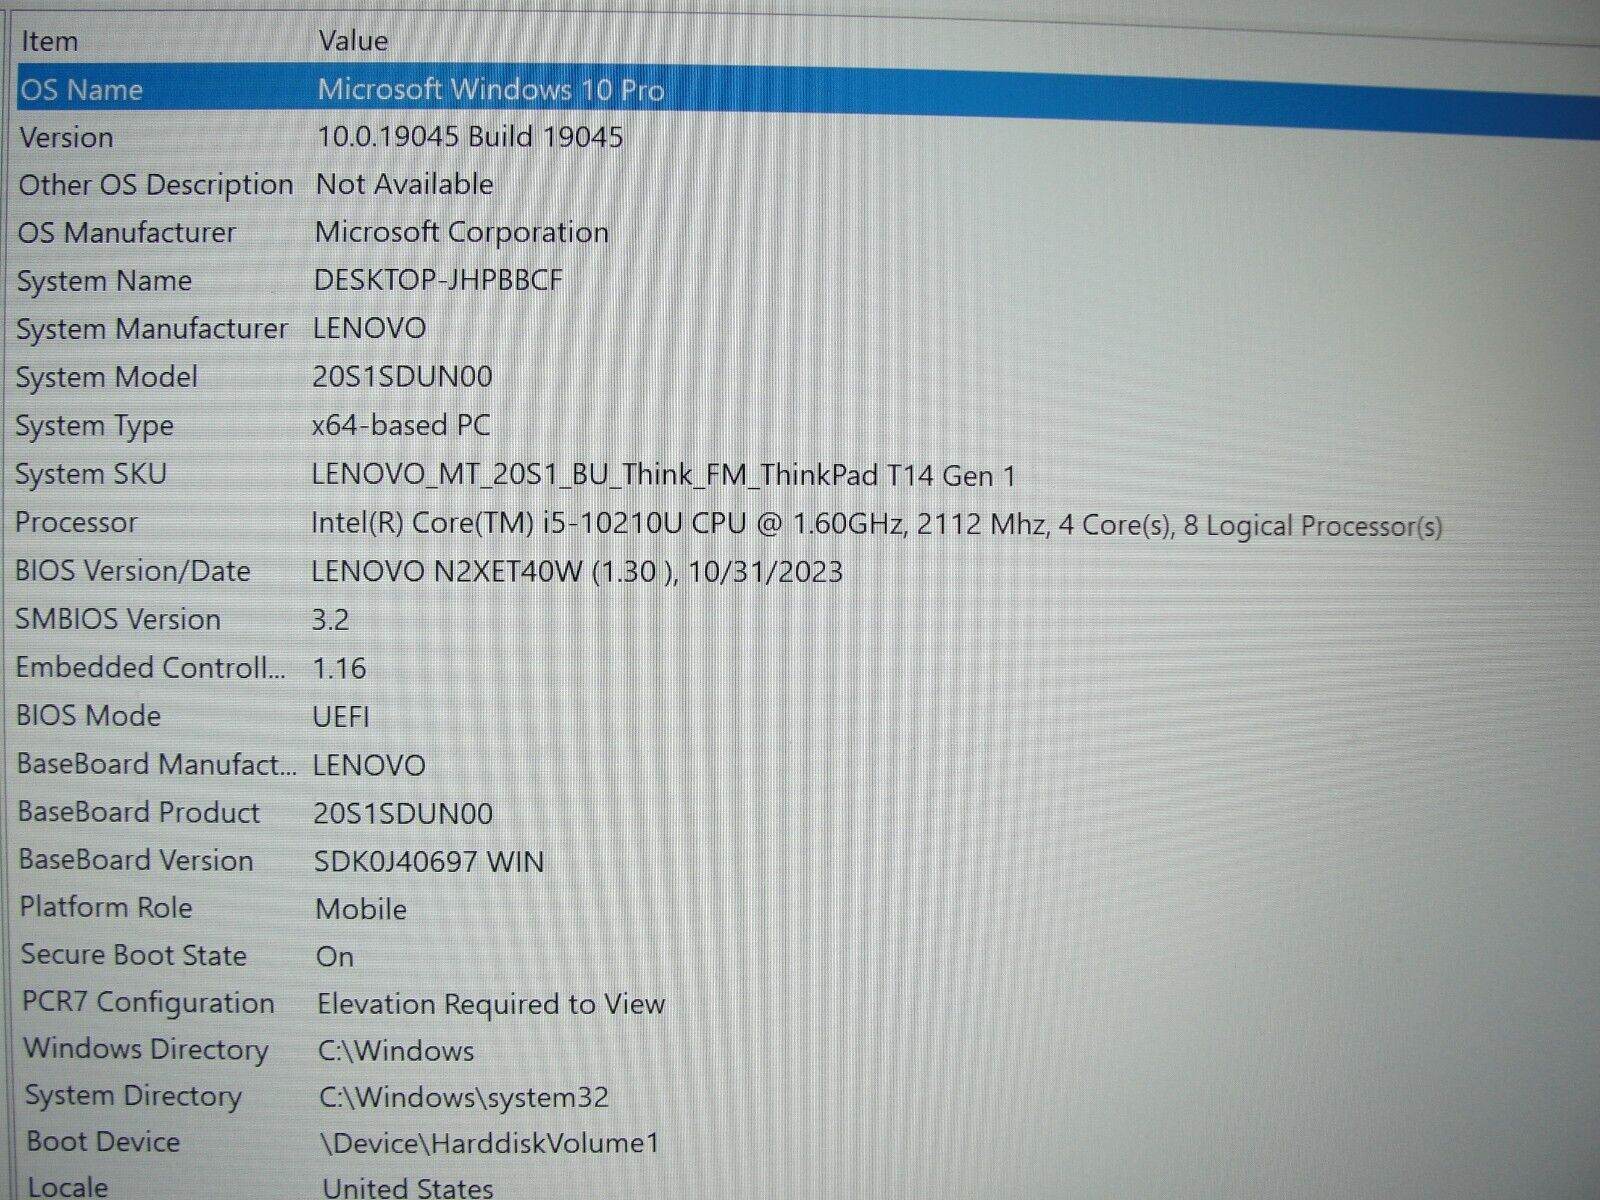This screenshot has height=1200, width=1600.
Task: Click the Secure Boot State On row
Action: click(300, 956)
